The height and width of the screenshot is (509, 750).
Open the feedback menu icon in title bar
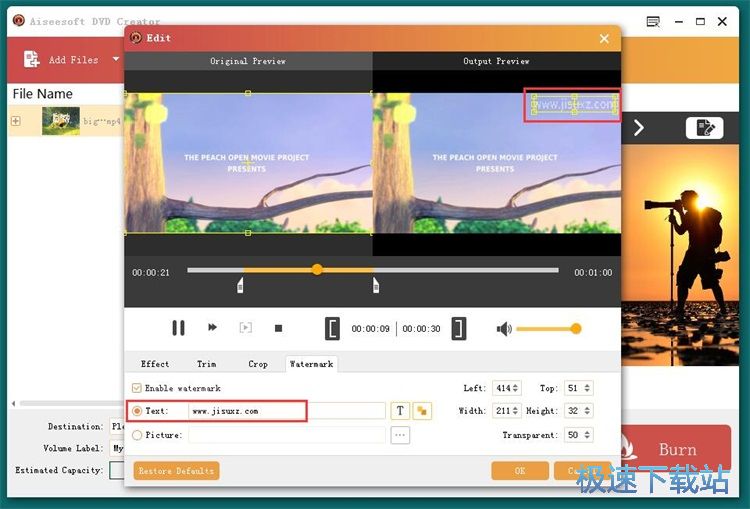(653, 22)
